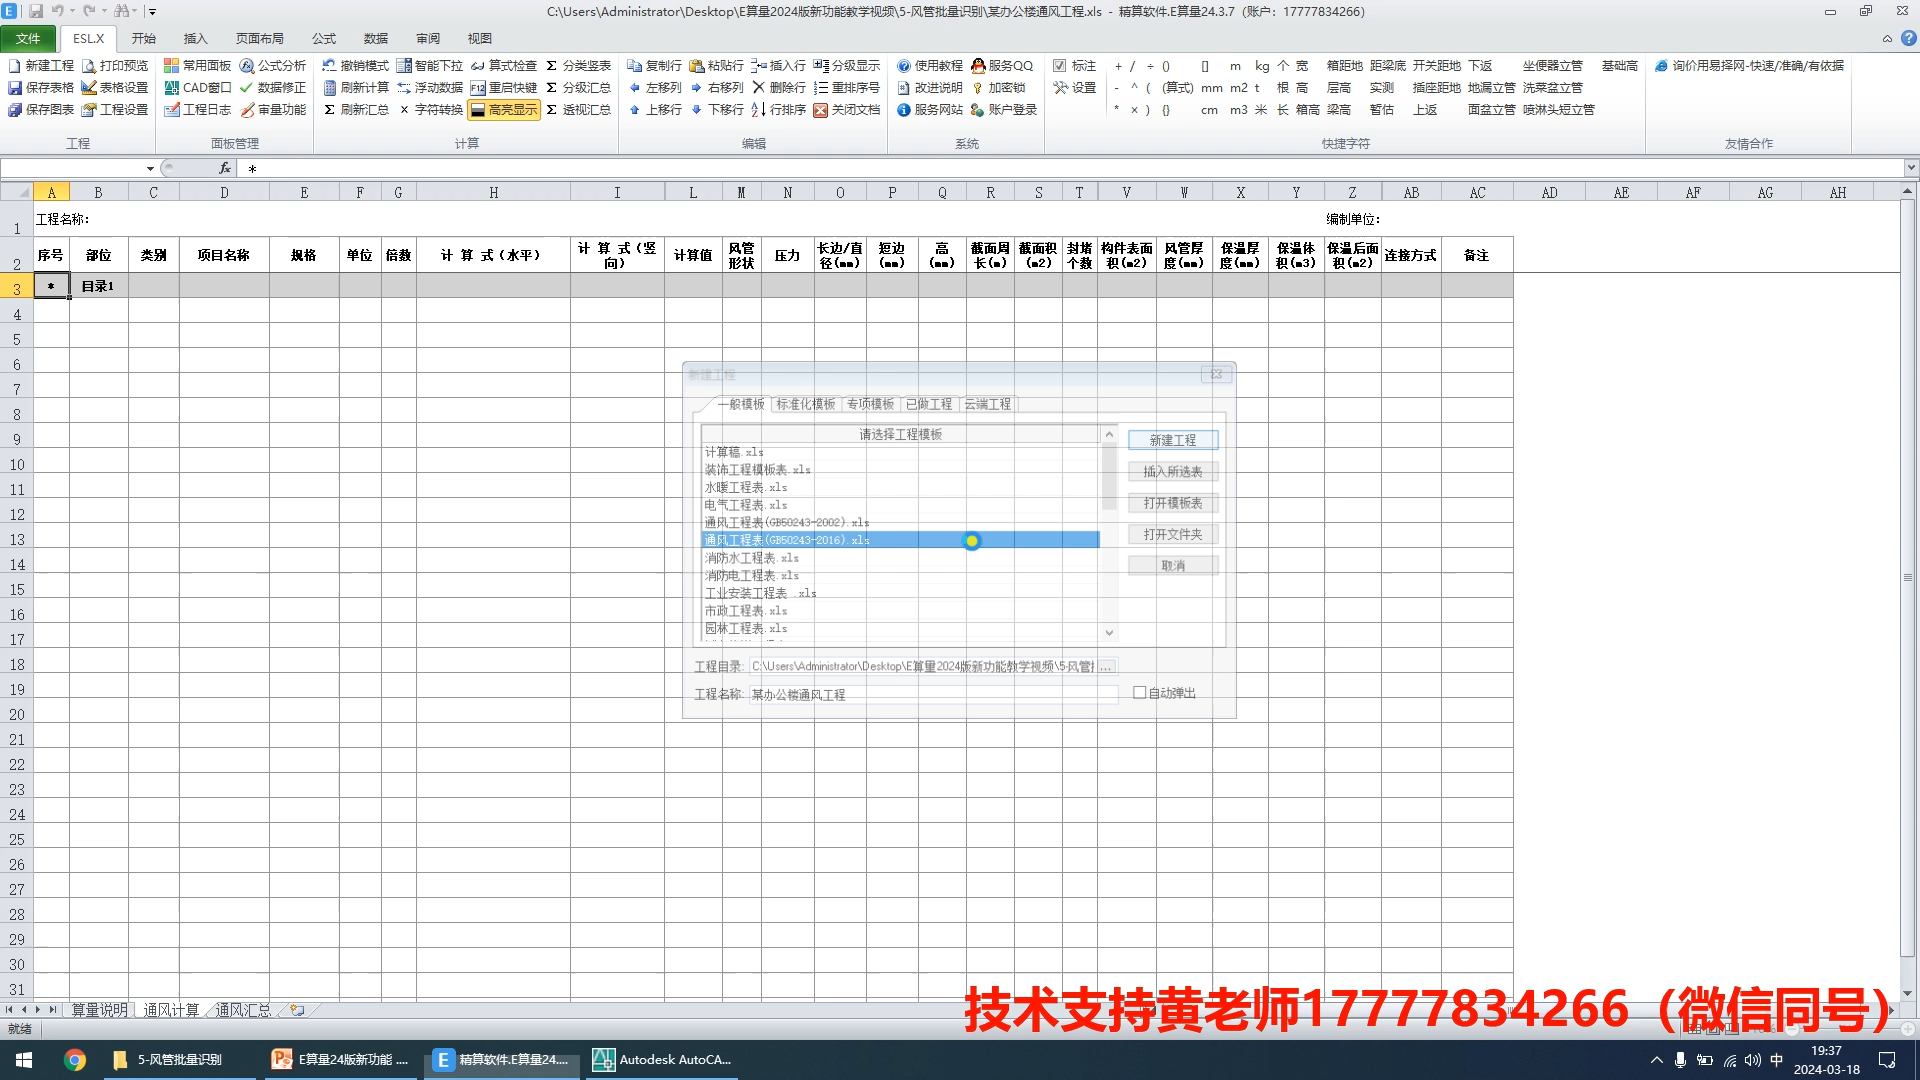Toggle the 标注 checkbox in ribbon

pos(1060,66)
